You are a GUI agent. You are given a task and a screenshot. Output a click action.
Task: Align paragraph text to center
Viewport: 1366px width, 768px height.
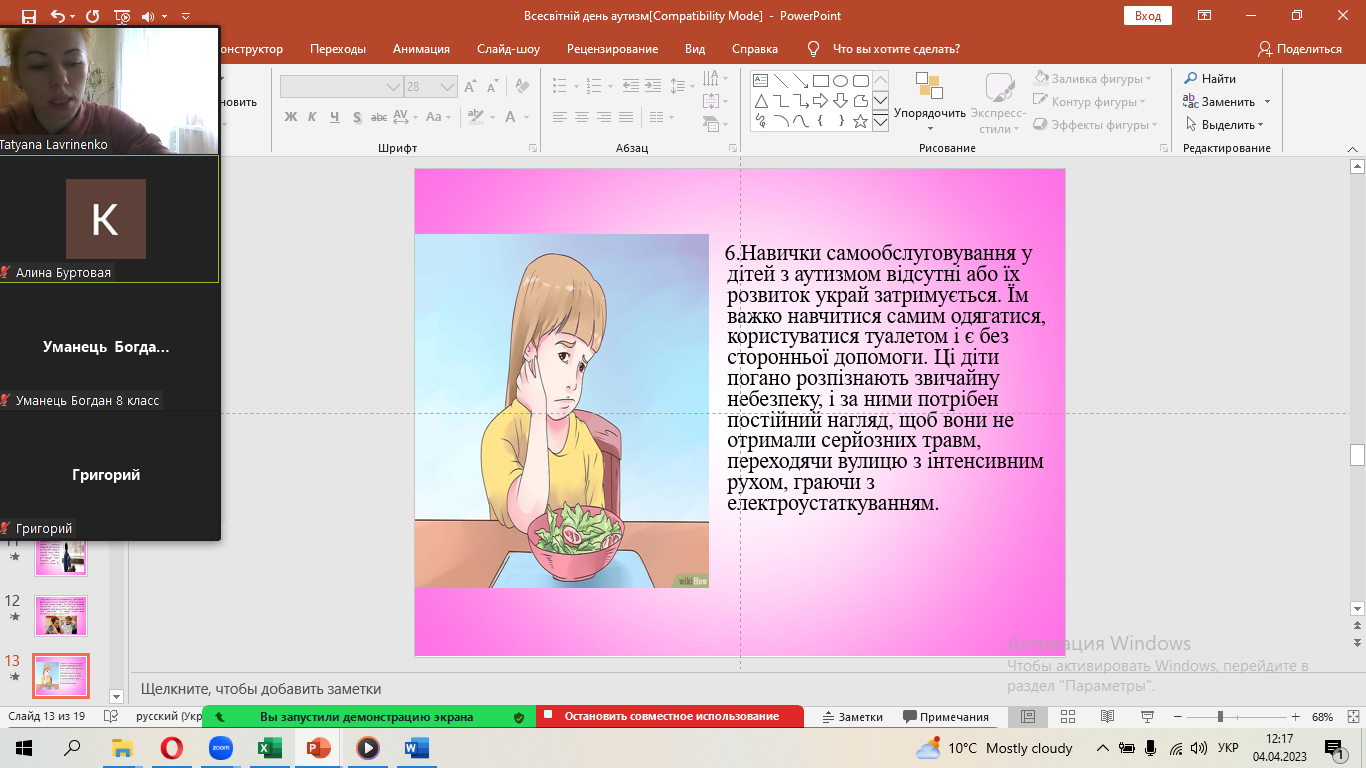[x=582, y=117]
